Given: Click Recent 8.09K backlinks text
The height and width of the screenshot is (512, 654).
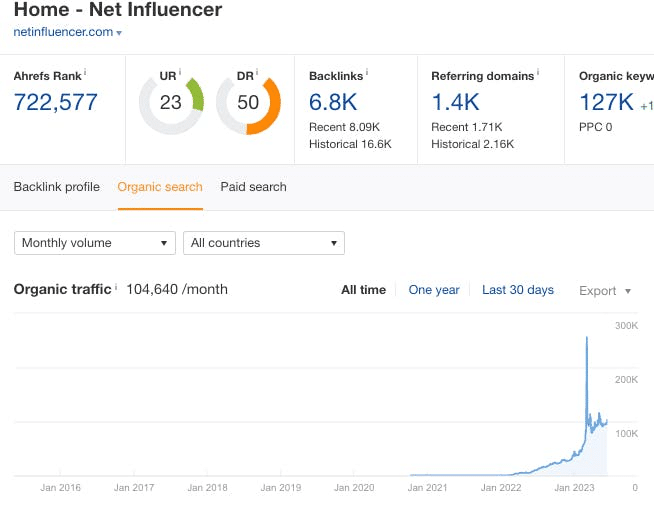Looking at the screenshot, I should [344, 127].
